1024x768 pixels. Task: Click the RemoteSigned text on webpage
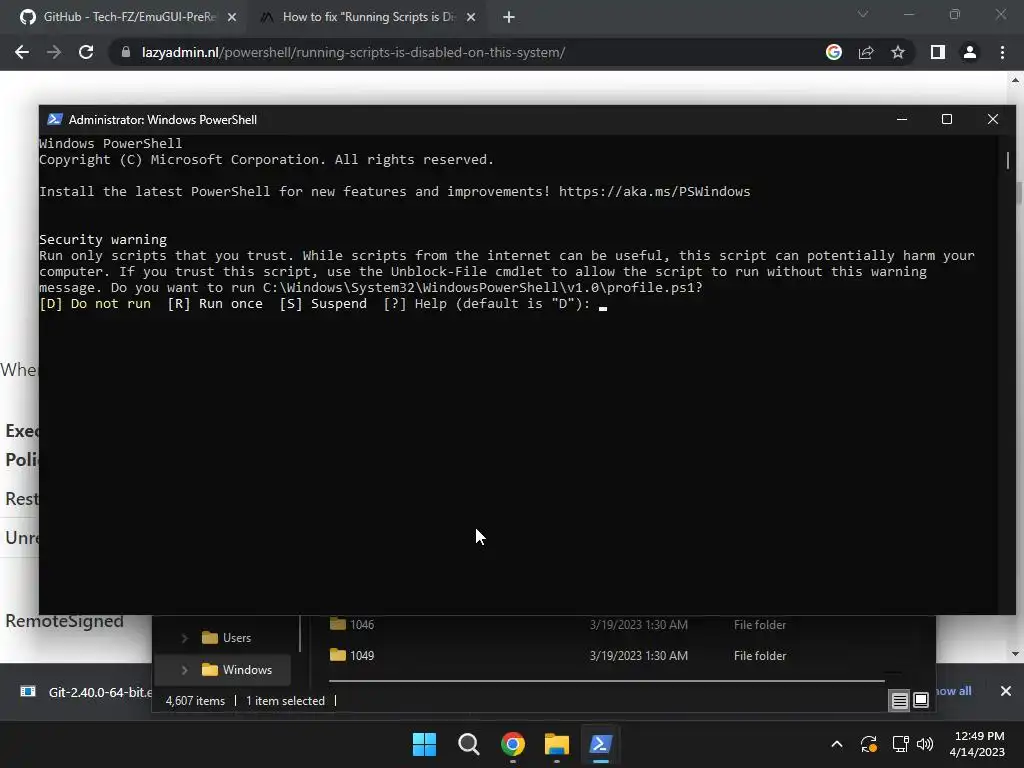pyautogui.click(x=64, y=621)
